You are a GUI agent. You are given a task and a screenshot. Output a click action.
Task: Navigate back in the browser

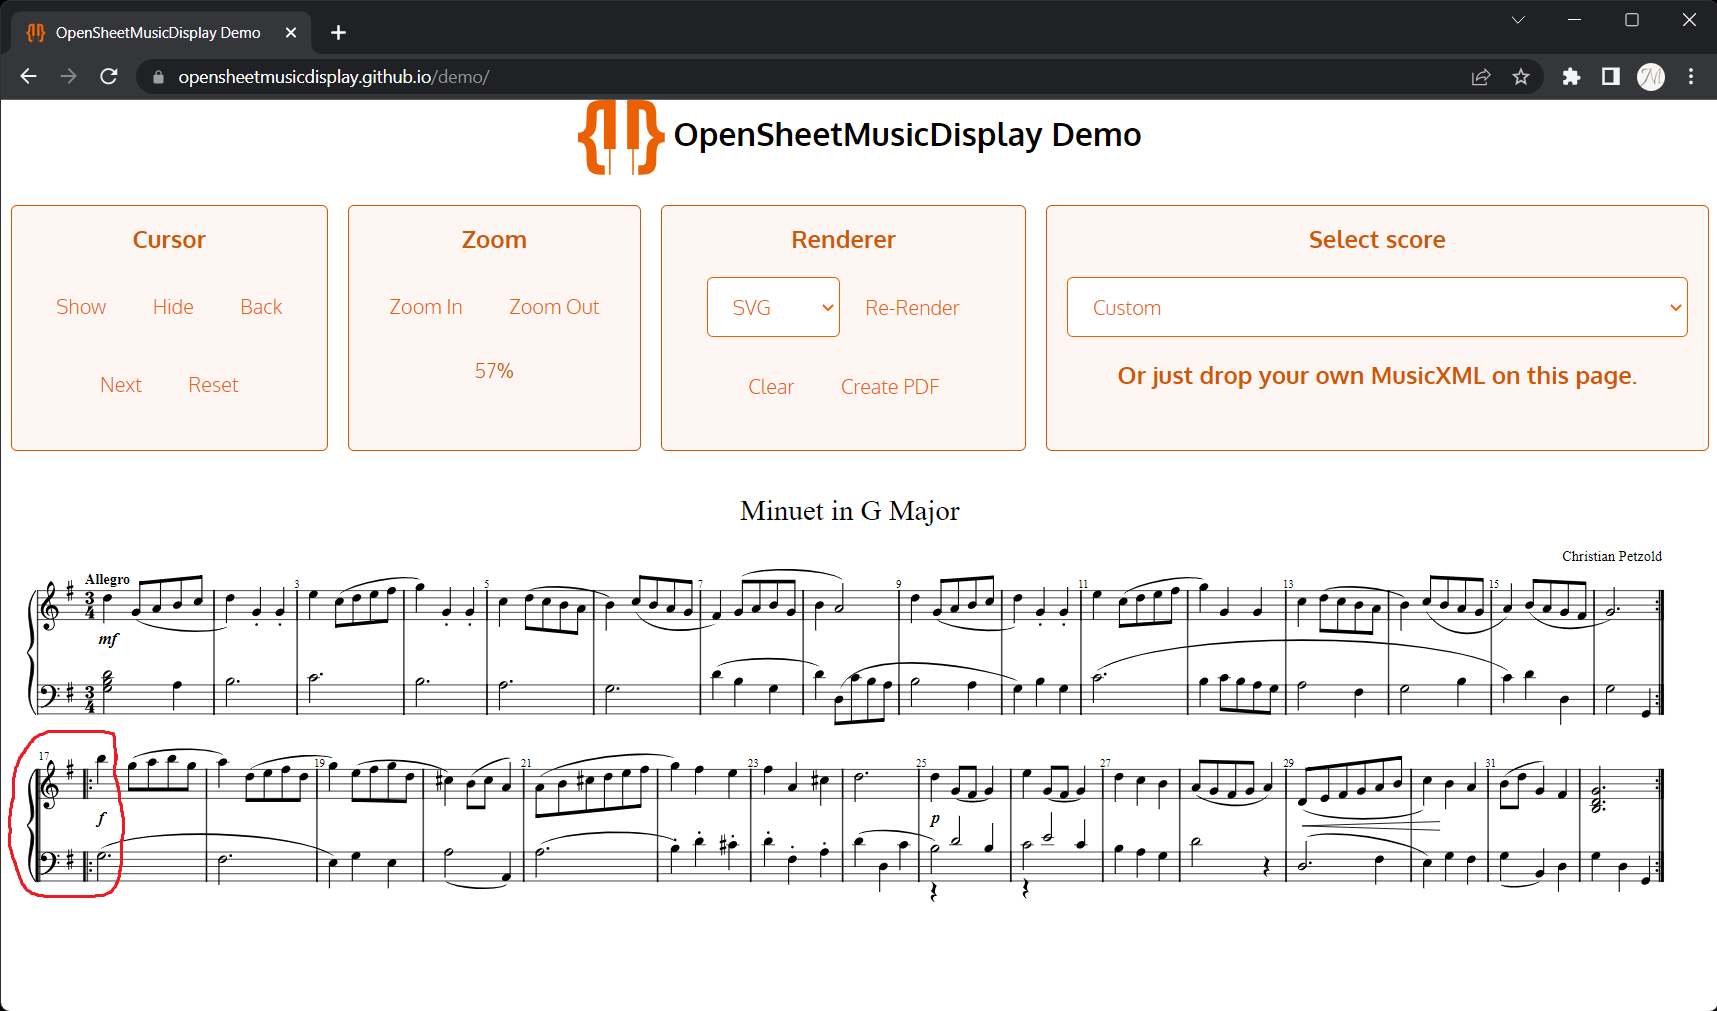tap(27, 76)
